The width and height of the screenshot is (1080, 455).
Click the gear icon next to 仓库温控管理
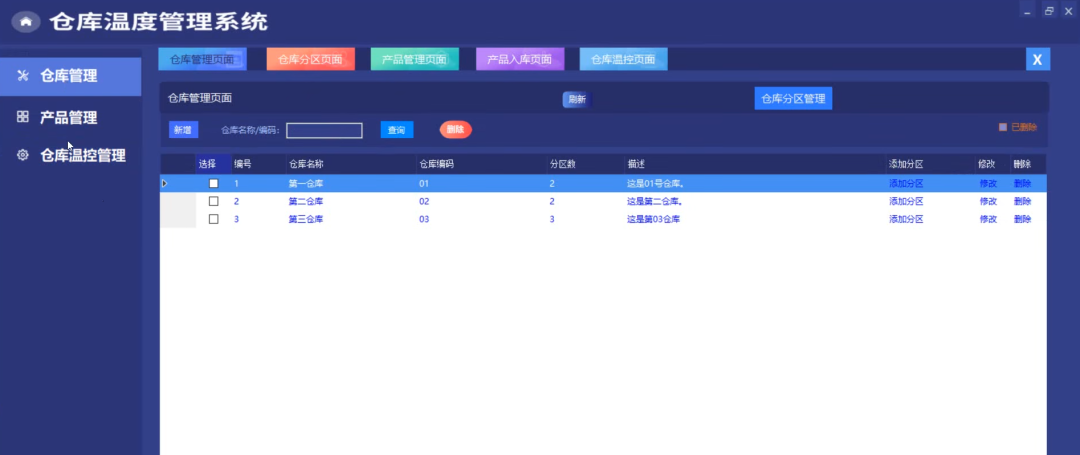(x=23, y=155)
